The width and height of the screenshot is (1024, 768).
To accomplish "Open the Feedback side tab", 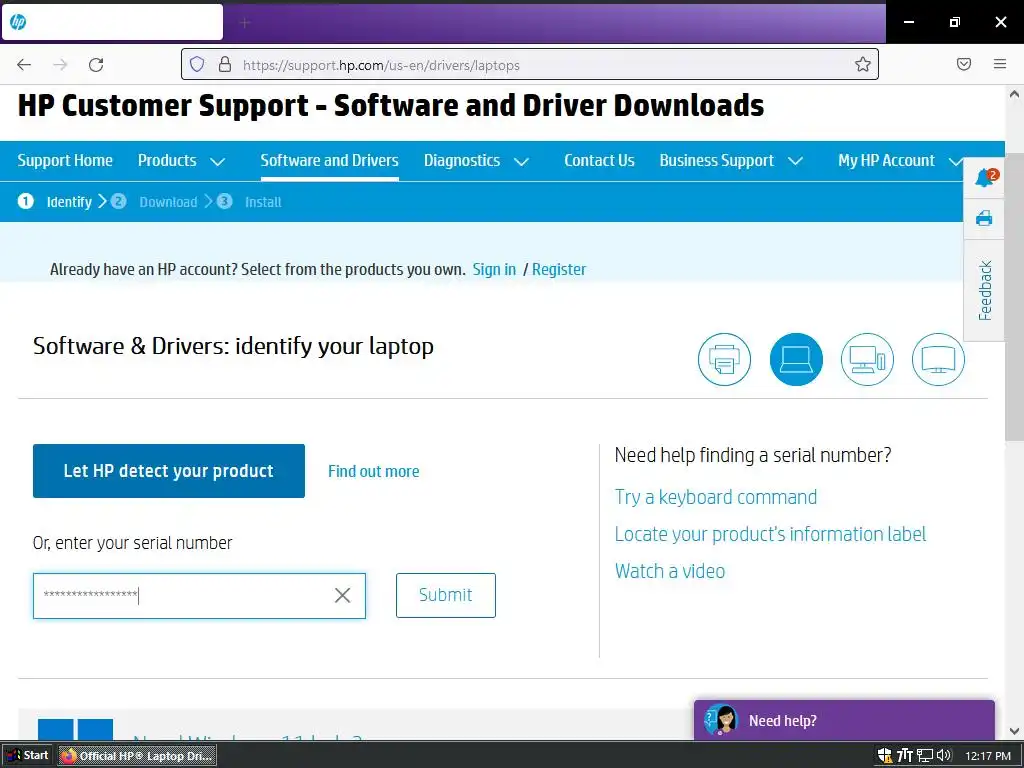I will pos(985,291).
